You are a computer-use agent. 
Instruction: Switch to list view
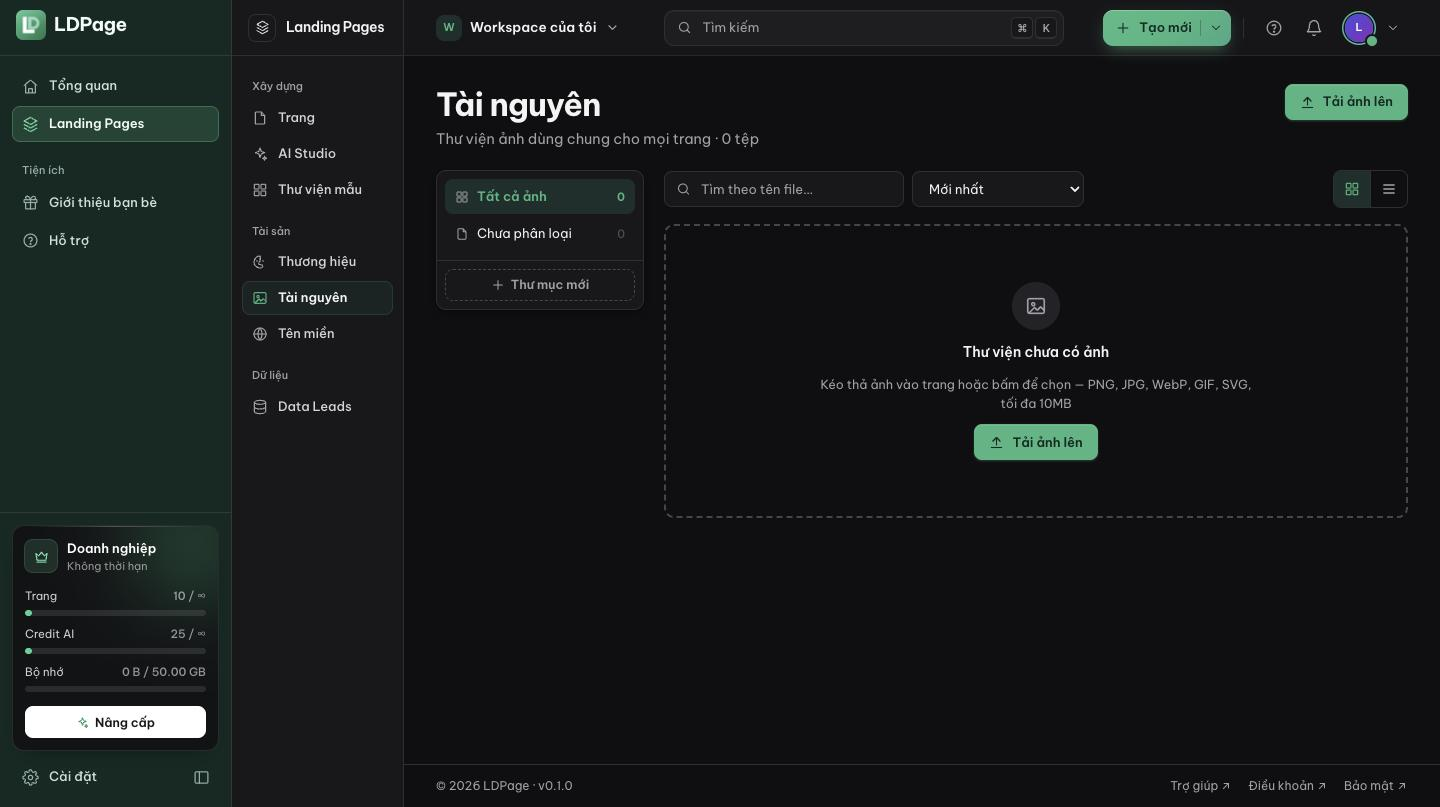[1389, 189]
